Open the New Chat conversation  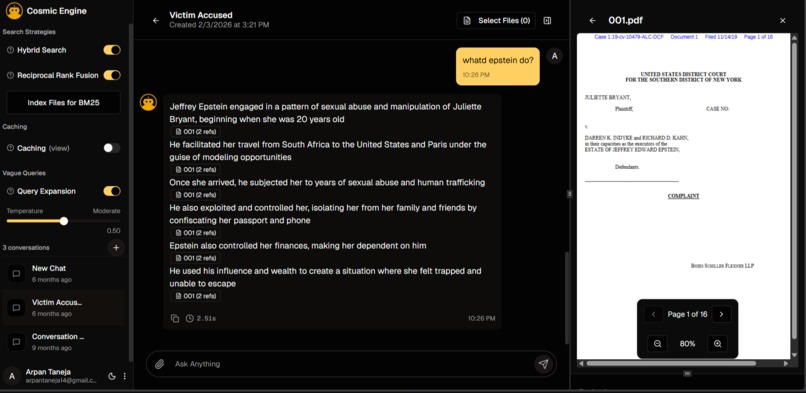click(63, 274)
